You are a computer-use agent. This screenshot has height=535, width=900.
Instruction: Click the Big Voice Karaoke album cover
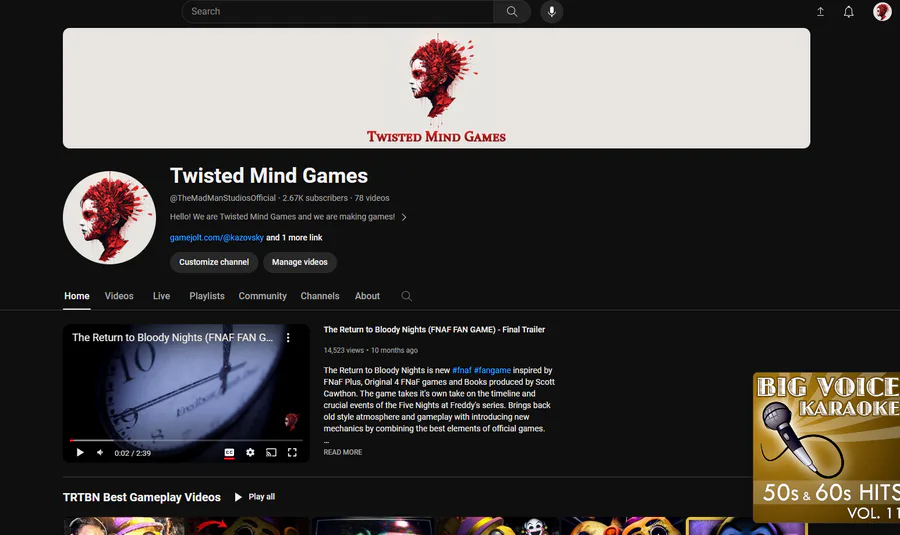click(x=827, y=448)
